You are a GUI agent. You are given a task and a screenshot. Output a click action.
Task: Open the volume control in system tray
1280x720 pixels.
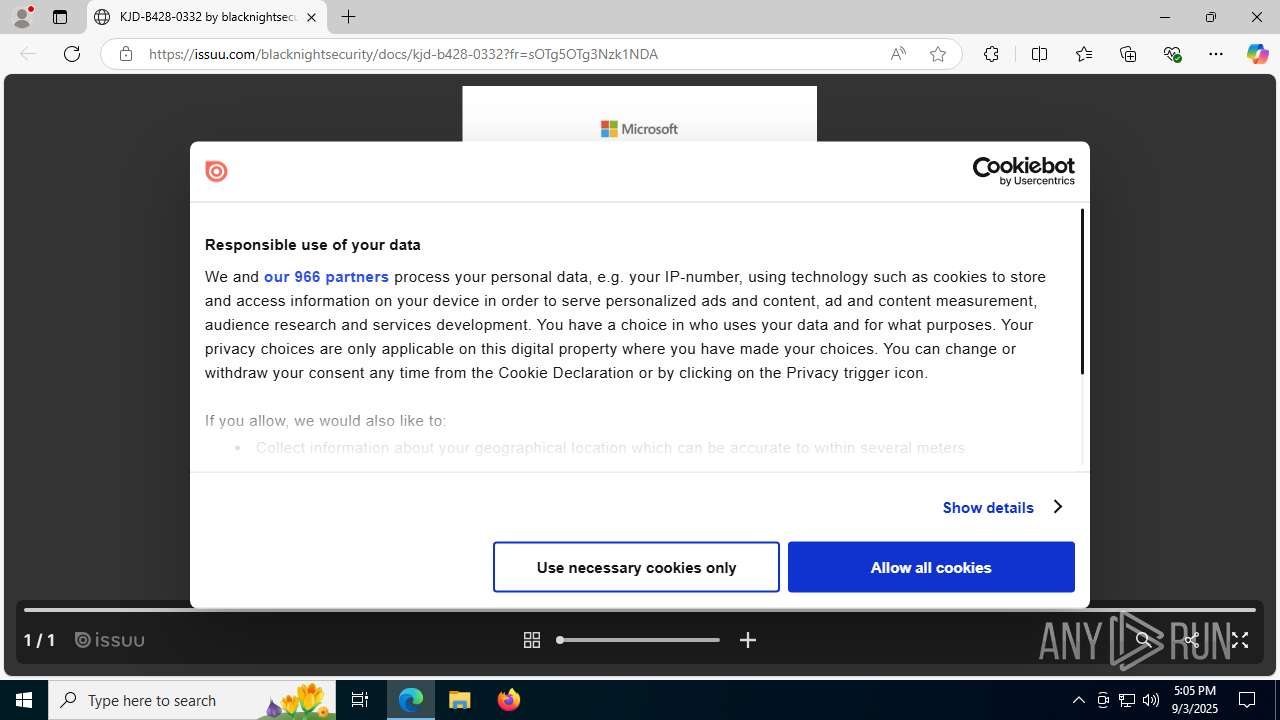pyautogui.click(x=1151, y=700)
